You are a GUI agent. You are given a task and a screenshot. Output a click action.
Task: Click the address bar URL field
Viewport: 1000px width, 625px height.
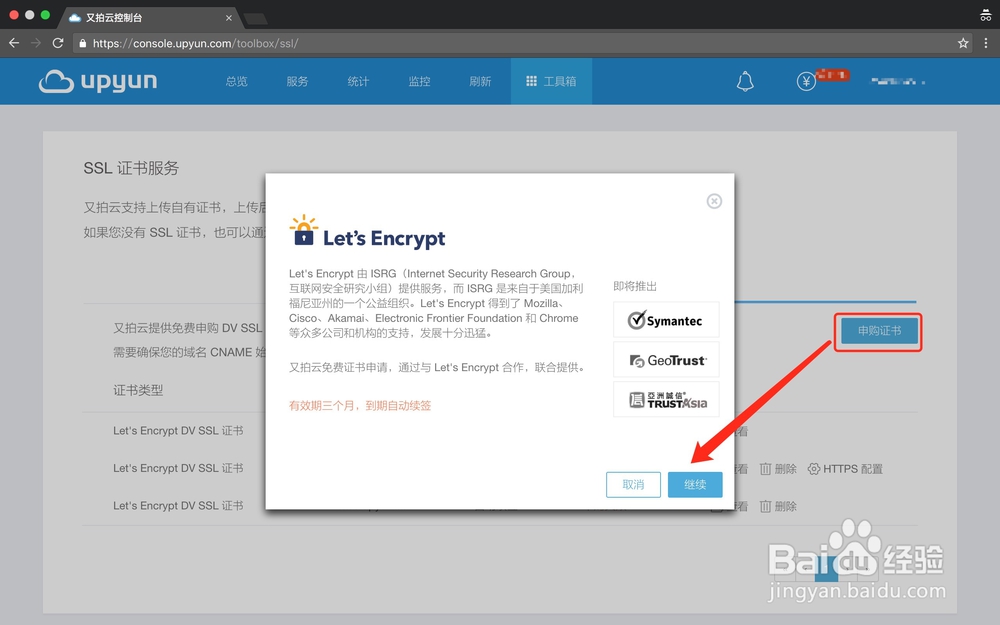pyautogui.click(x=522, y=43)
